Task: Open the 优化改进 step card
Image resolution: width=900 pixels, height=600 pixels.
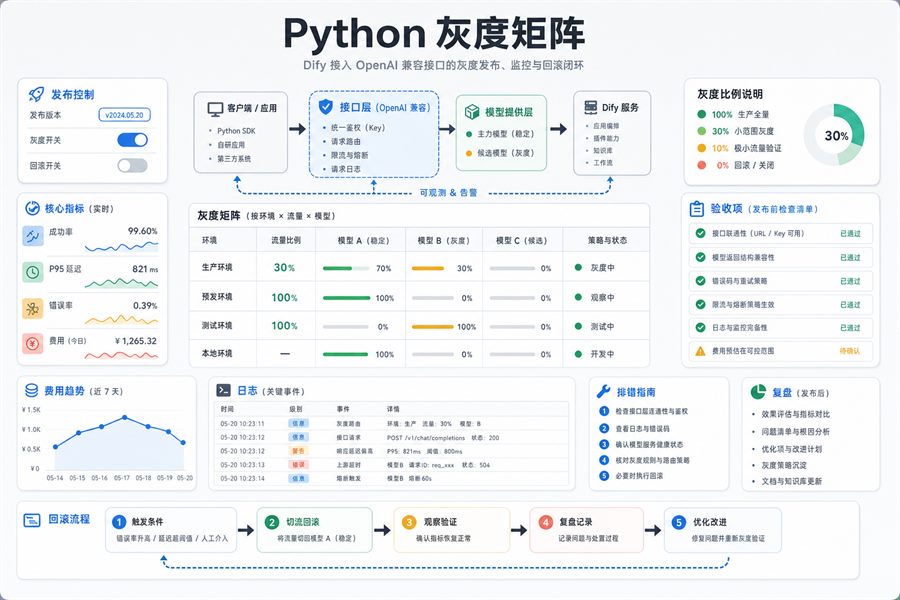Action: (x=723, y=530)
